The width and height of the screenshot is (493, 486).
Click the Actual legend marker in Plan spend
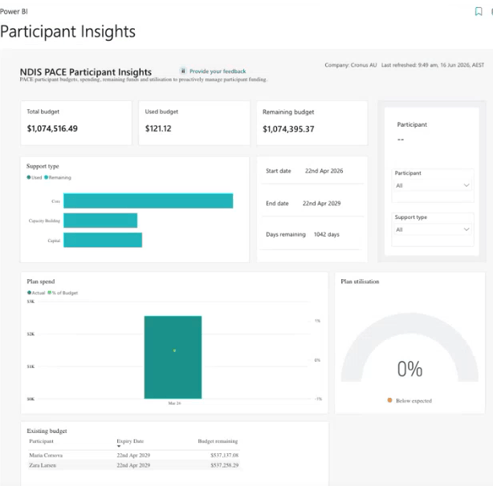(29, 293)
